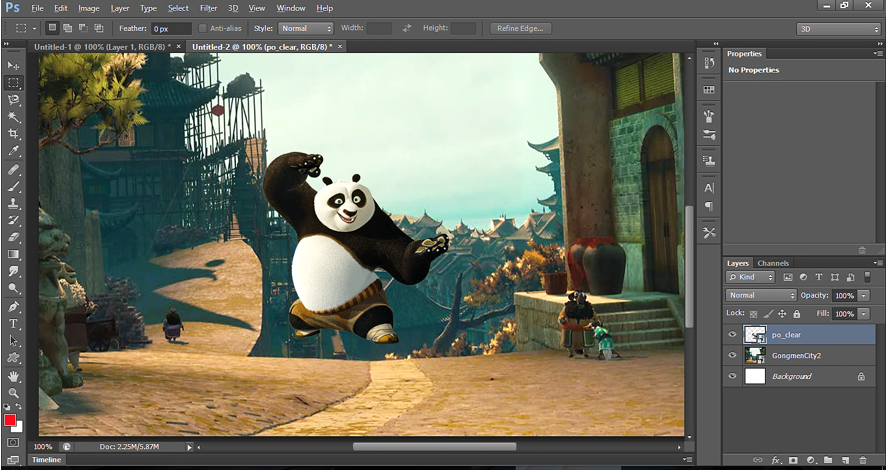Viewport: 887px width, 470px height.
Task: Set the red foreground color swatch
Action: click(10, 420)
